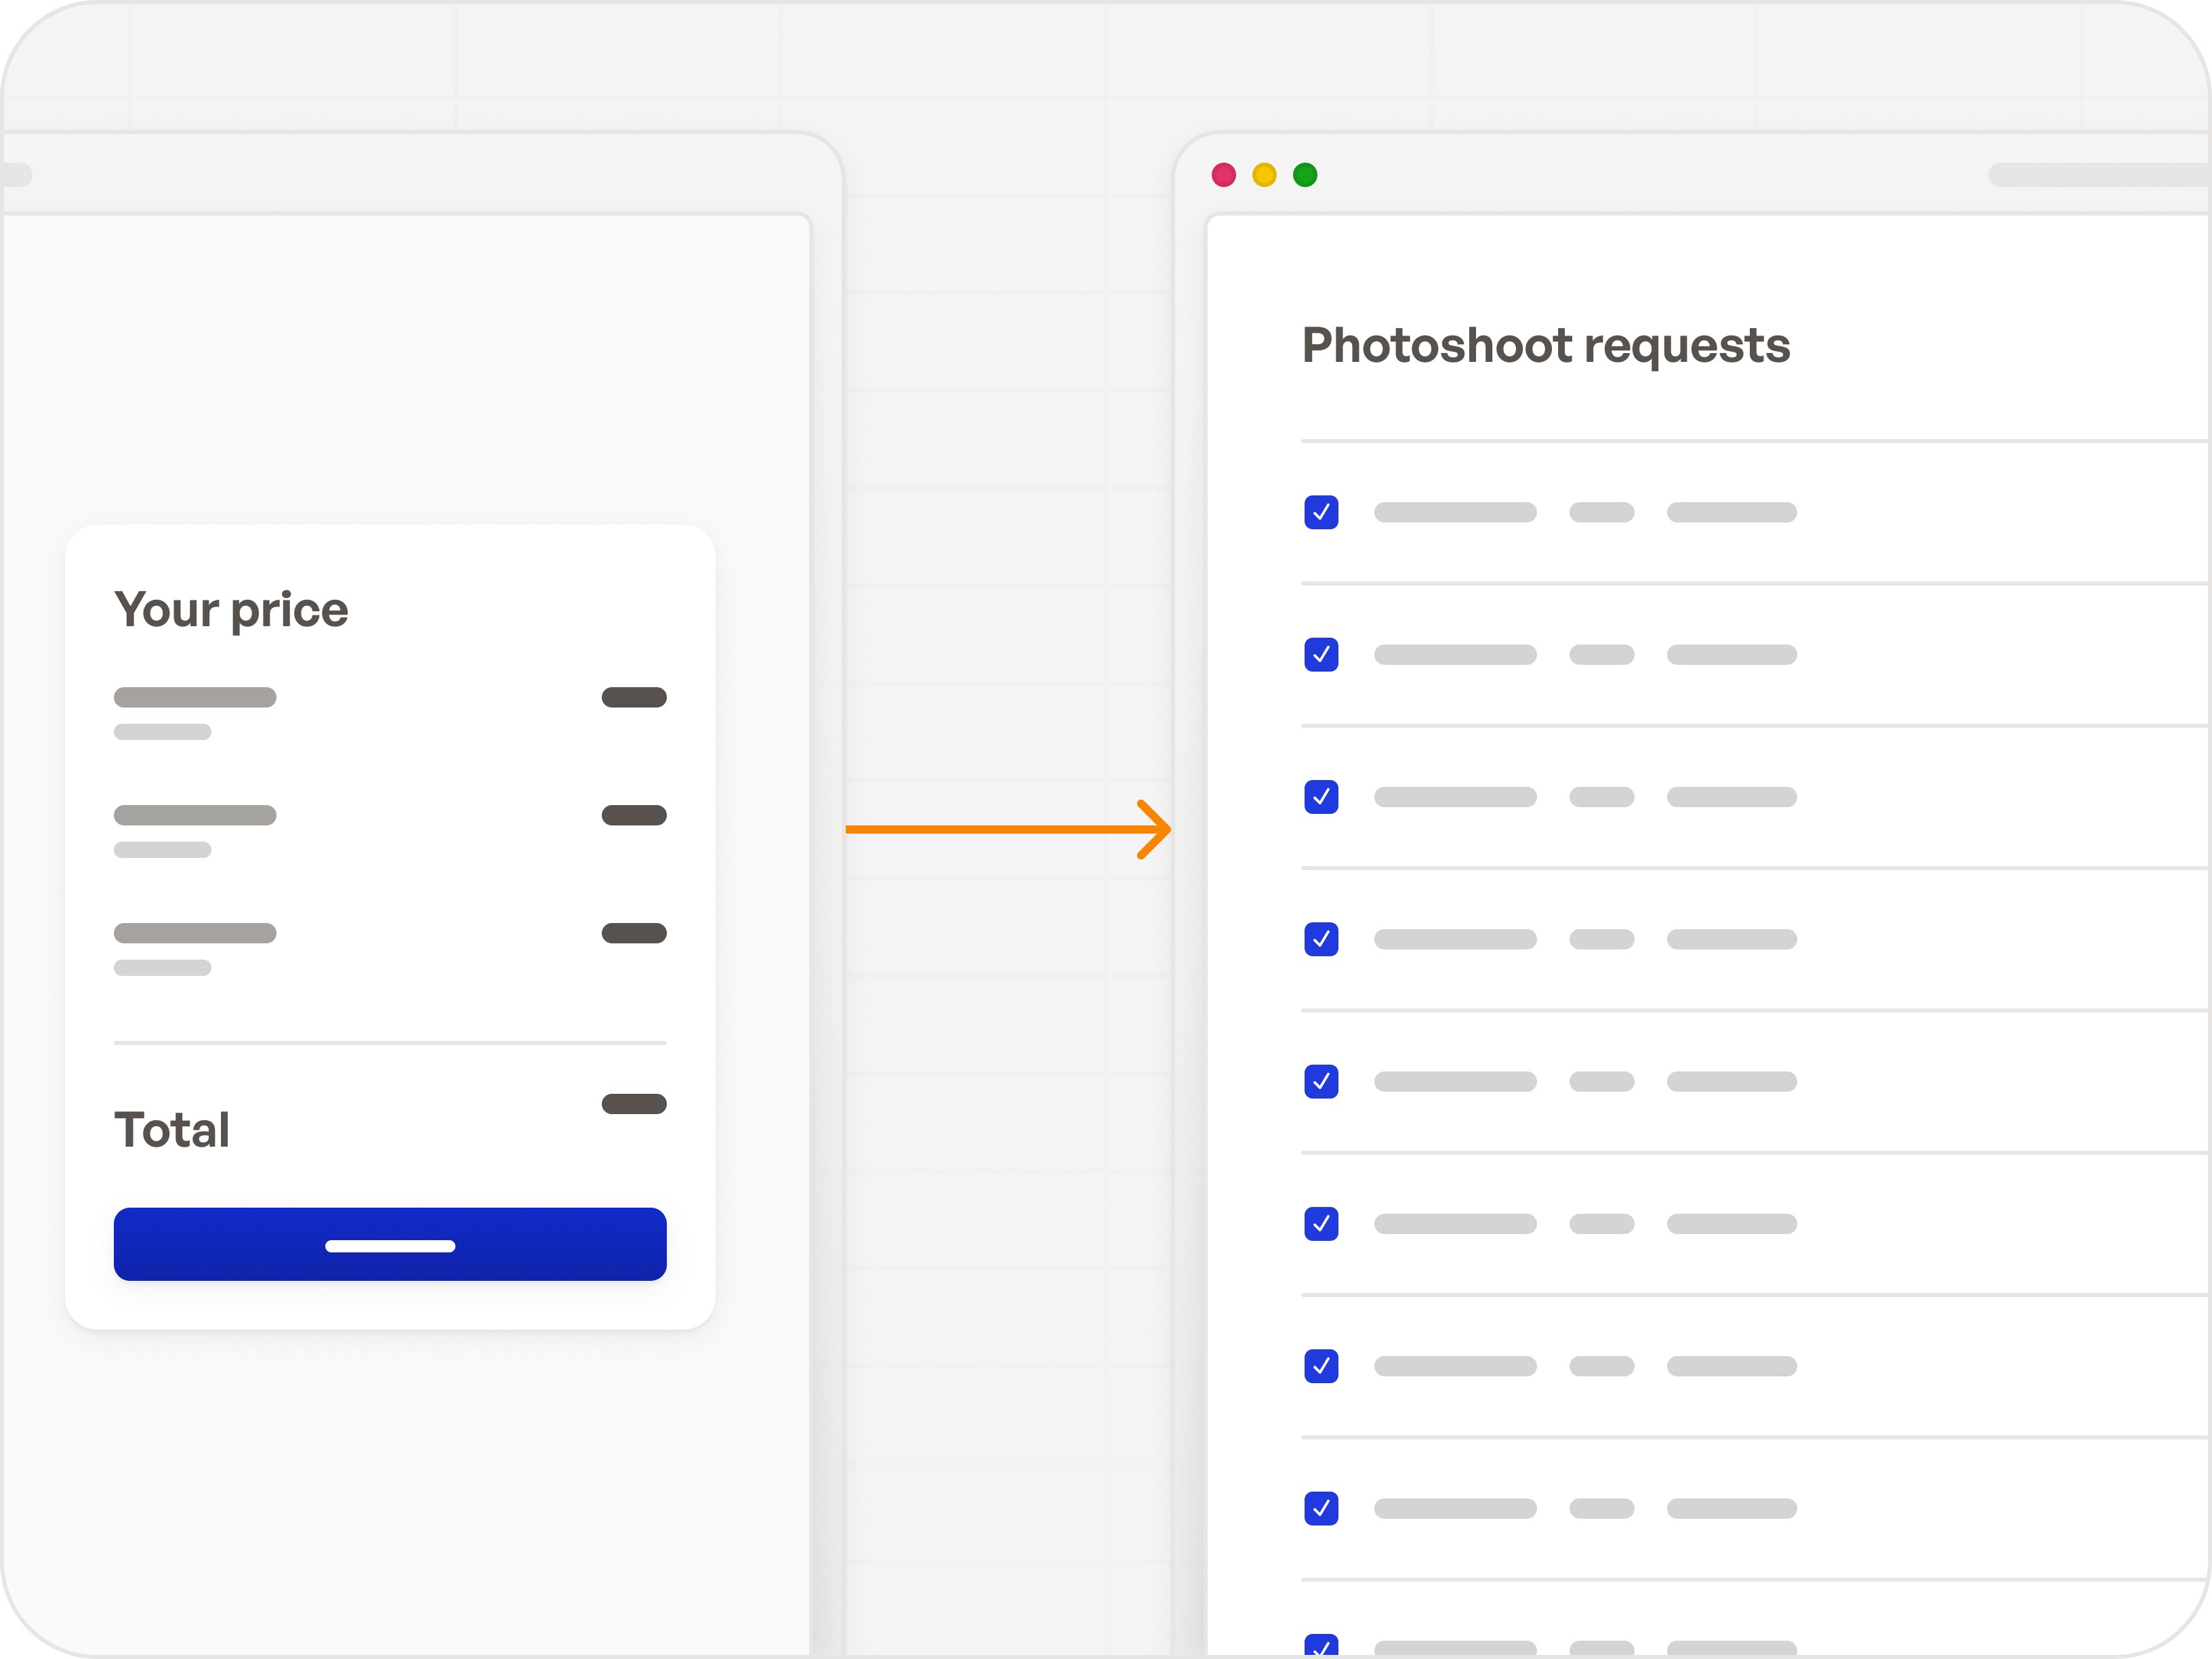
Task: Uncheck the second photoshoot request checkbox
Action: tap(1321, 654)
